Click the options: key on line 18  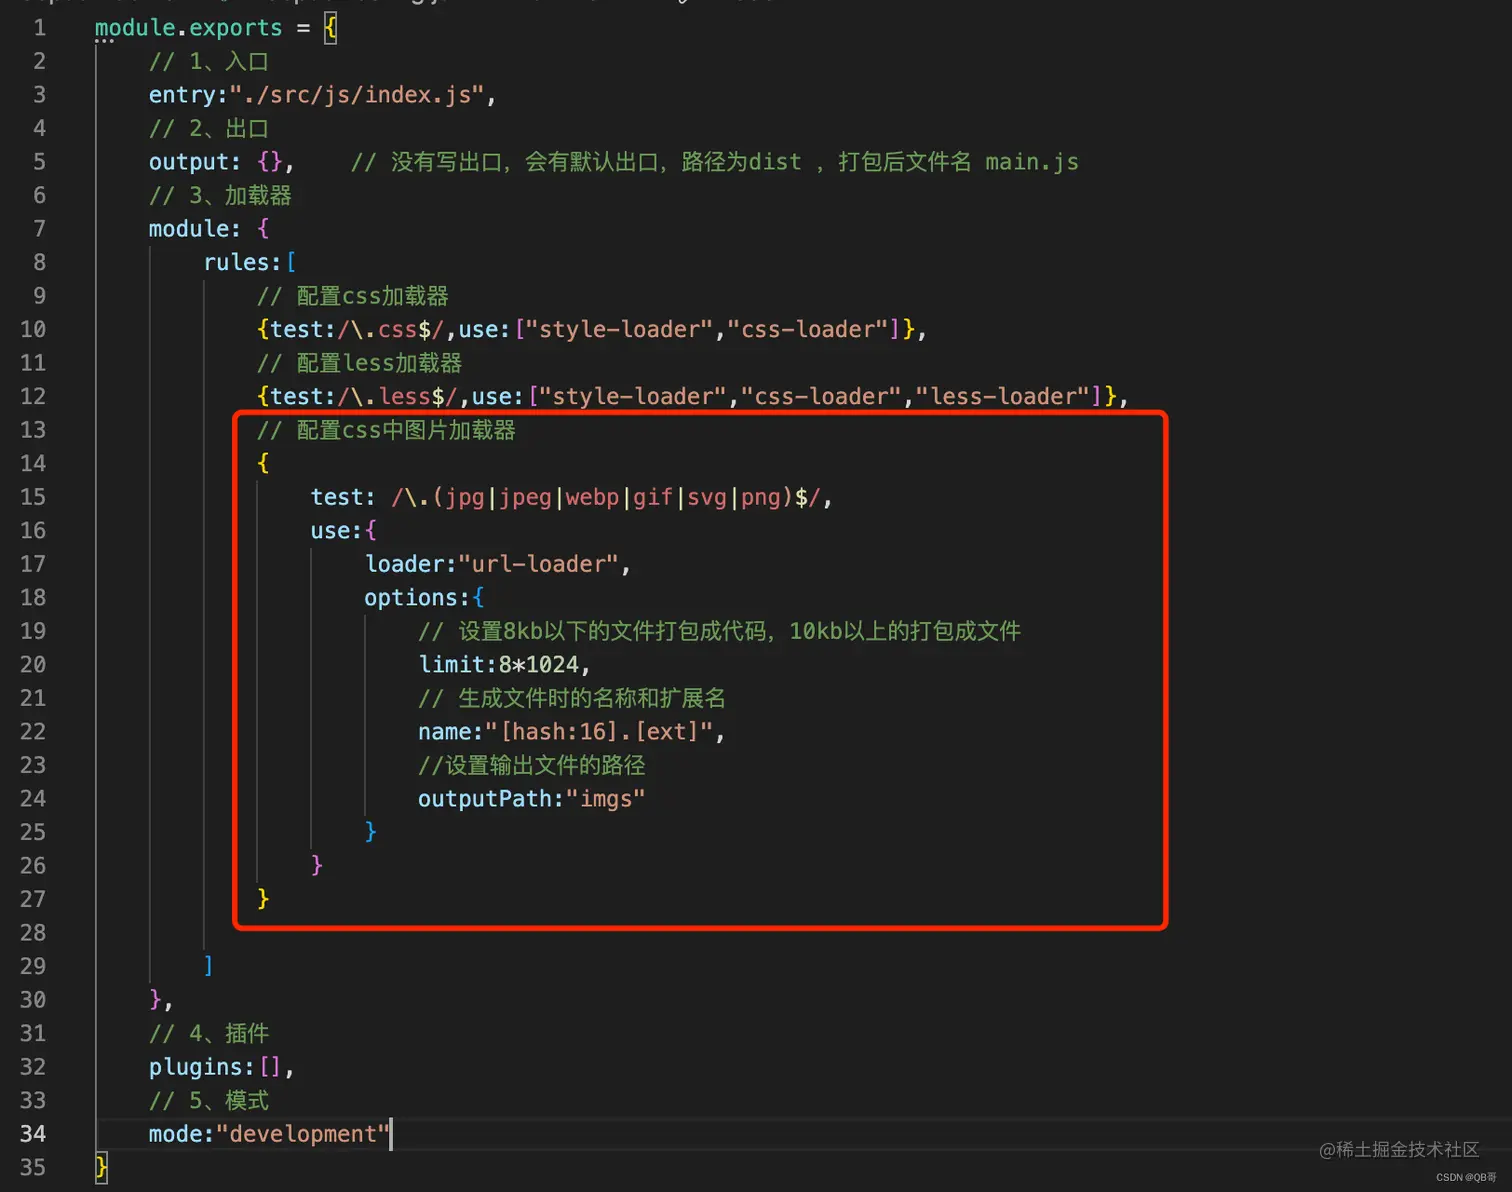click(x=416, y=597)
